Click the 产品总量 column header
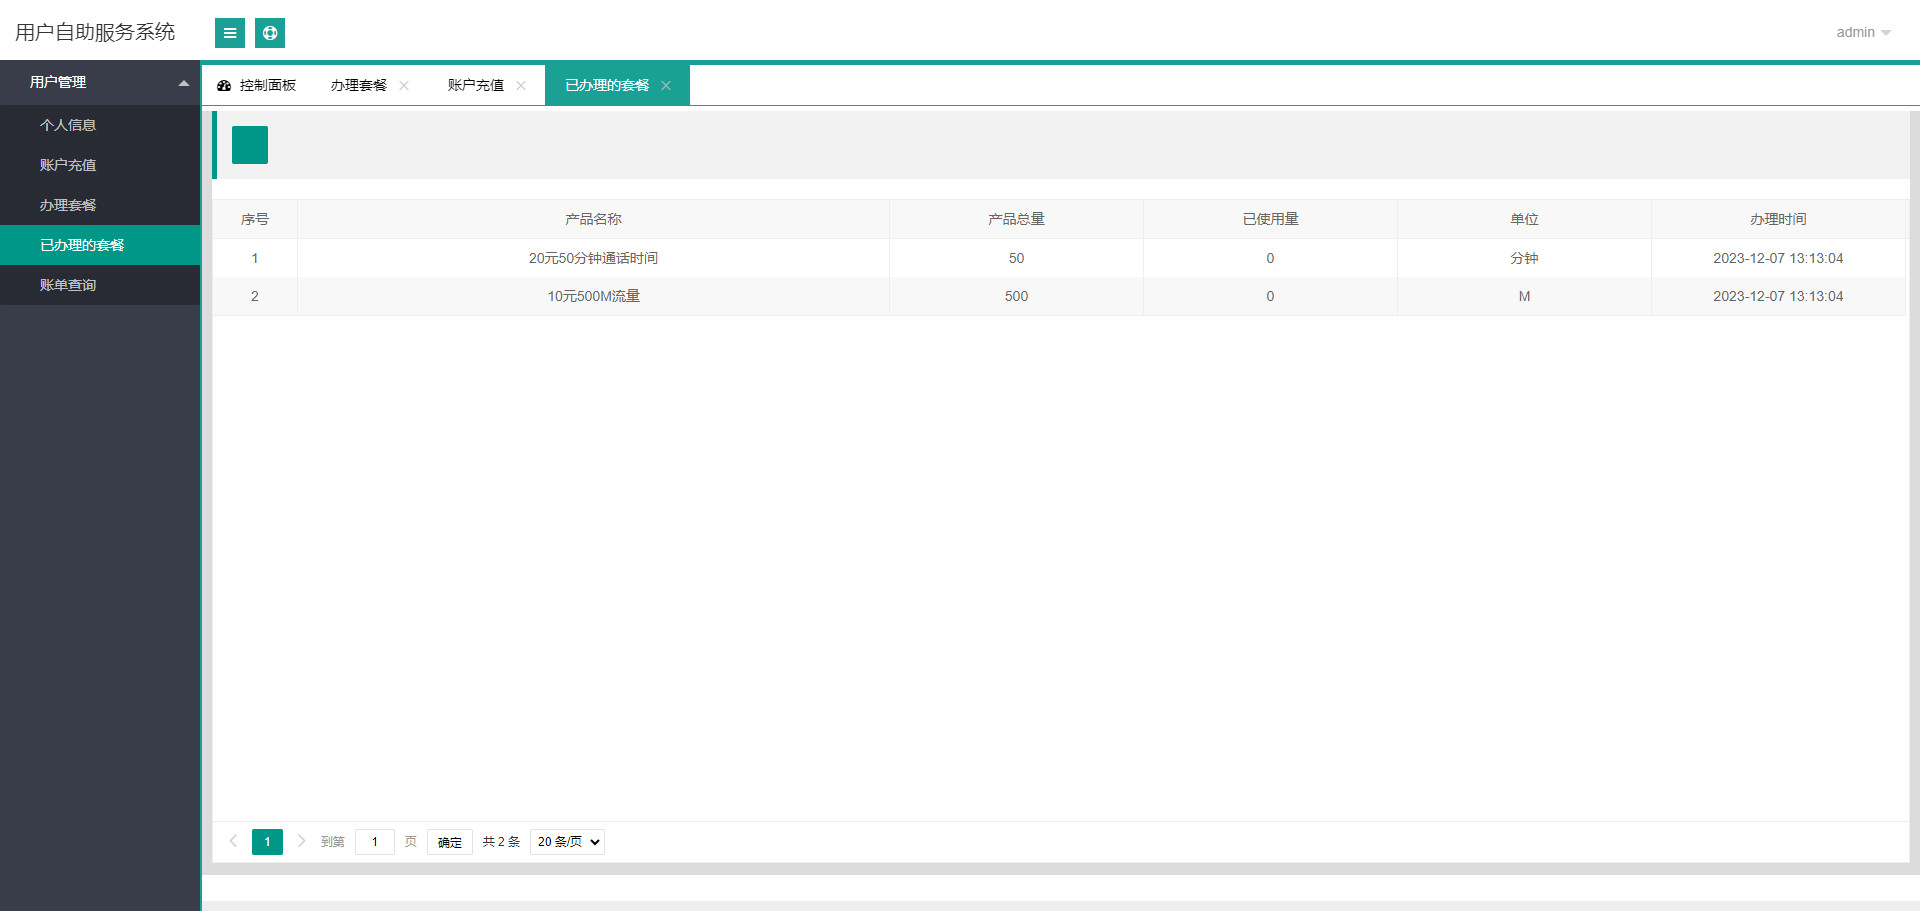 (1016, 219)
